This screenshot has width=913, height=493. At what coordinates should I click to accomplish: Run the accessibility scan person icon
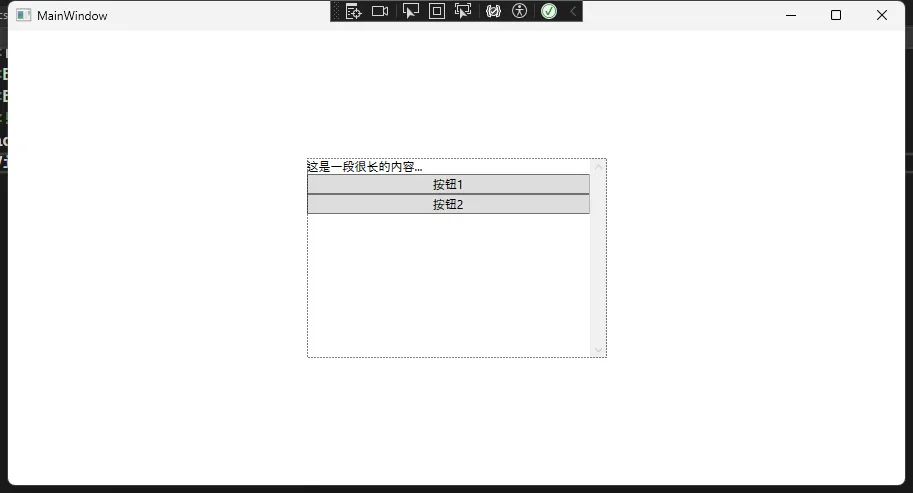click(x=519, y=11)
